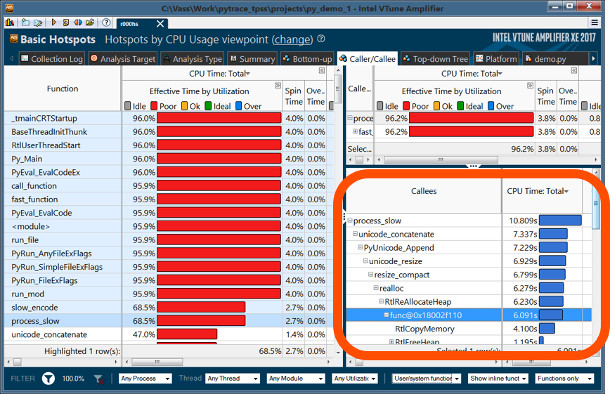Switch to Collection Log tab

point(52,59)
